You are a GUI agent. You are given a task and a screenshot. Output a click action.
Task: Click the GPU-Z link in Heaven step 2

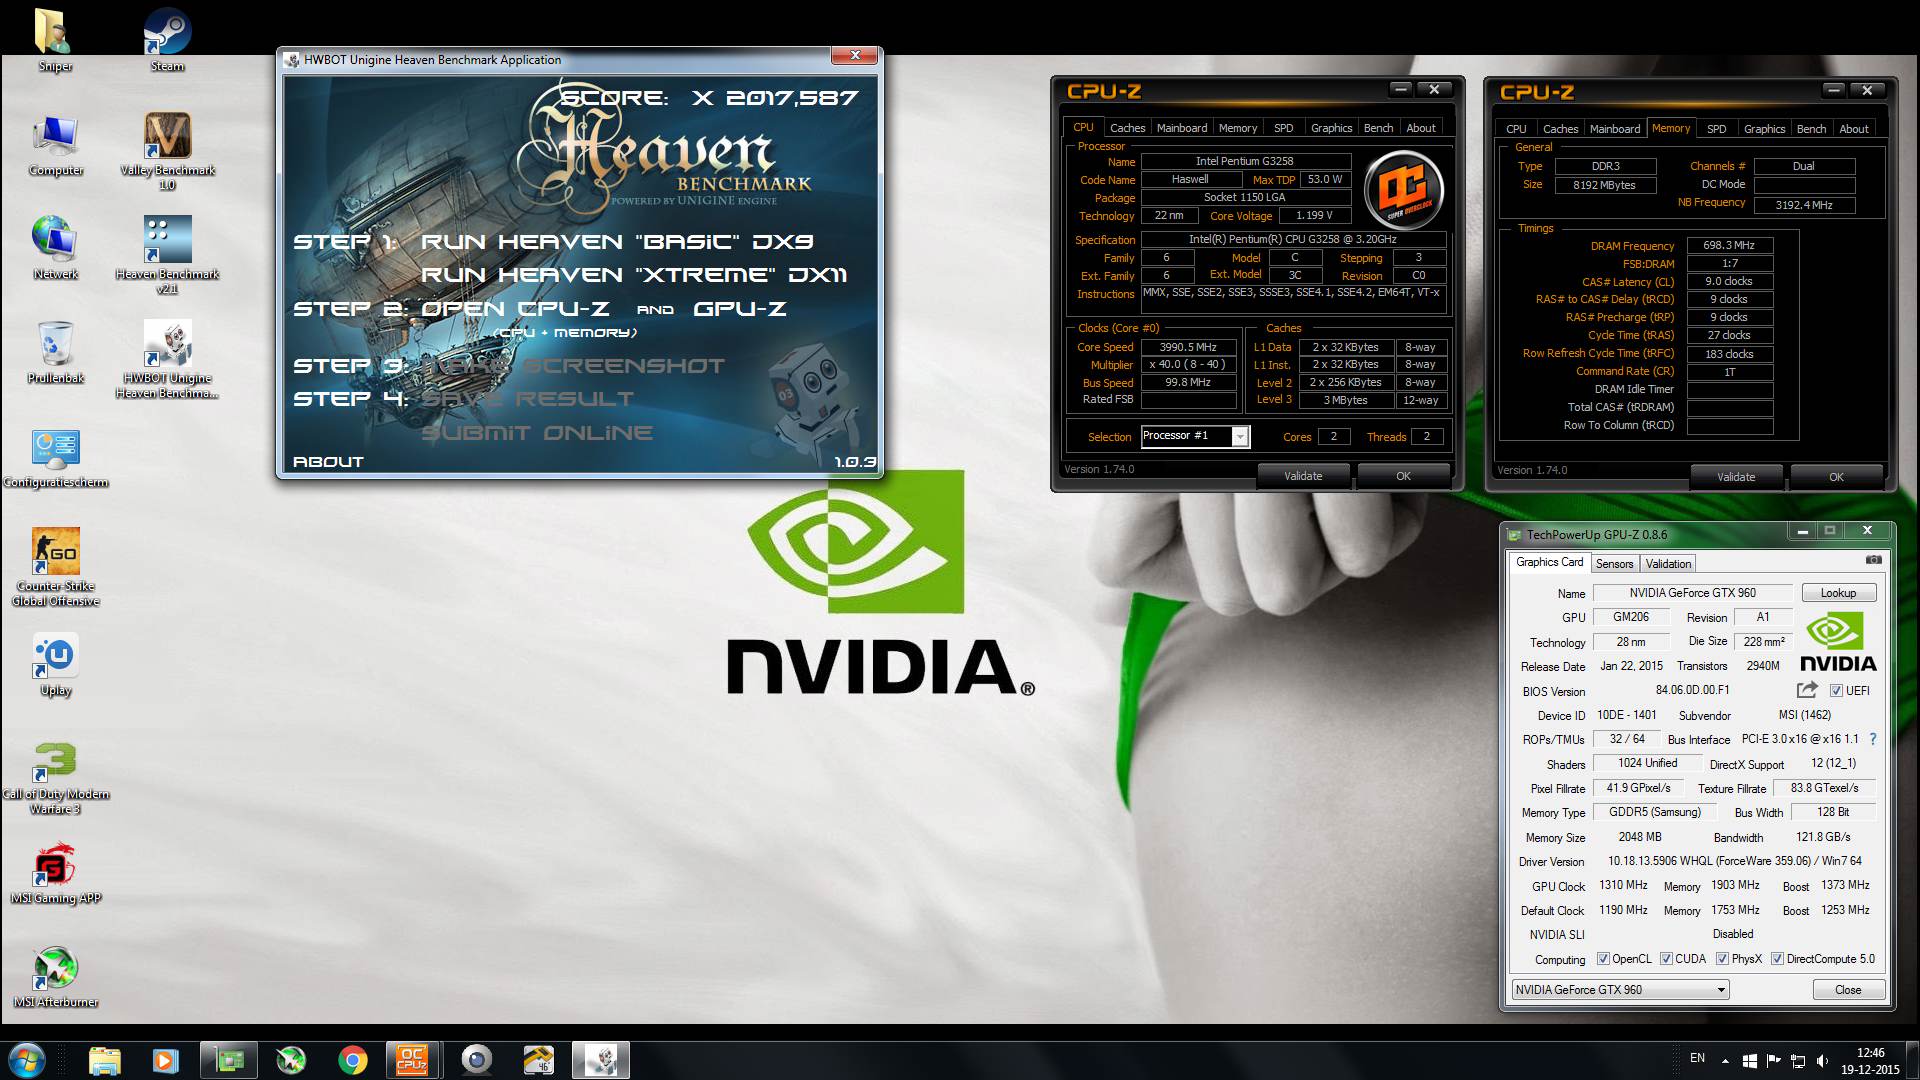740,309
